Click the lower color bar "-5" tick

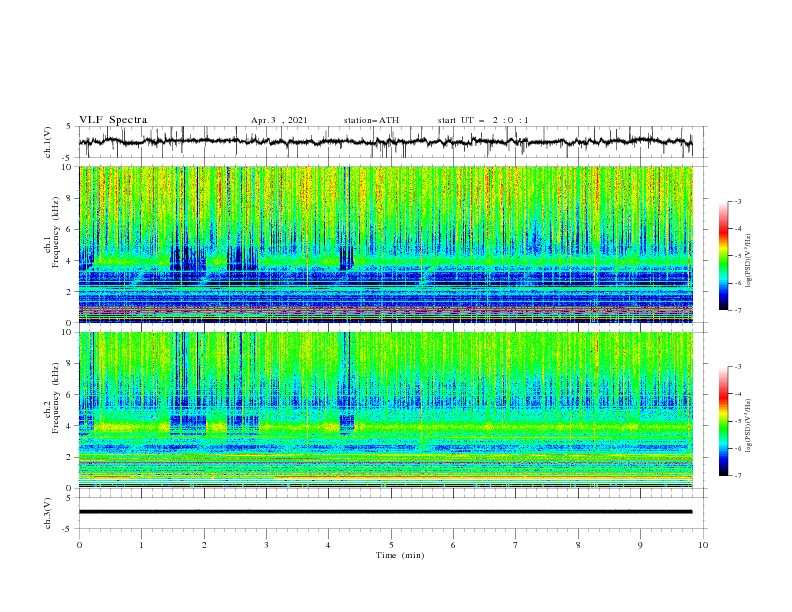737,421
